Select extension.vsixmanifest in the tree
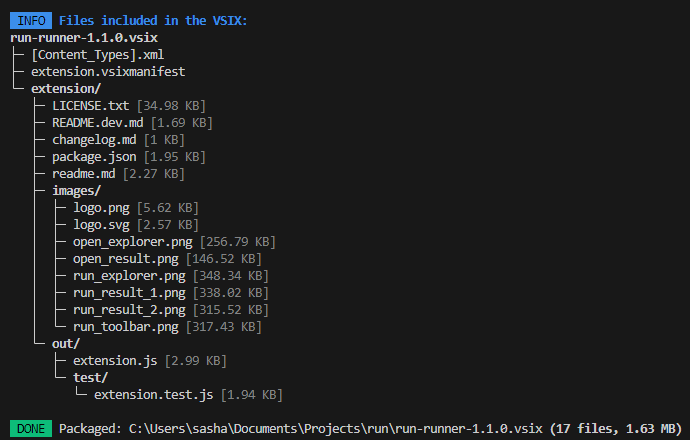Image resolution: width=690 pixels, height=440 pixels. point(108,72)
